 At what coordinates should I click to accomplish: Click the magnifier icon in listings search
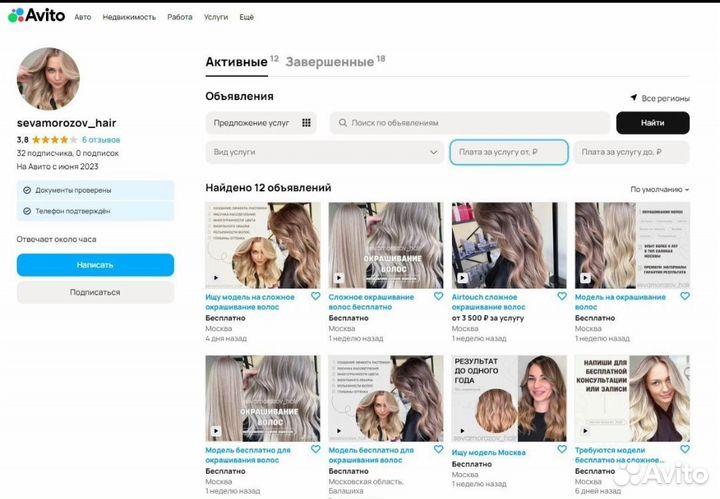click(x=343, y=123)
